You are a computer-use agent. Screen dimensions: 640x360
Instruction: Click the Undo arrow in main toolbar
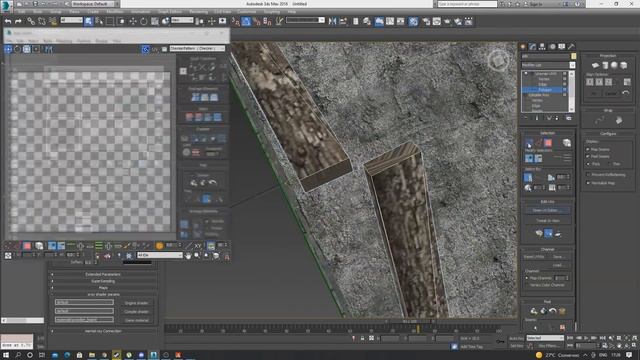pyautogui.click(x=8, y=21)
